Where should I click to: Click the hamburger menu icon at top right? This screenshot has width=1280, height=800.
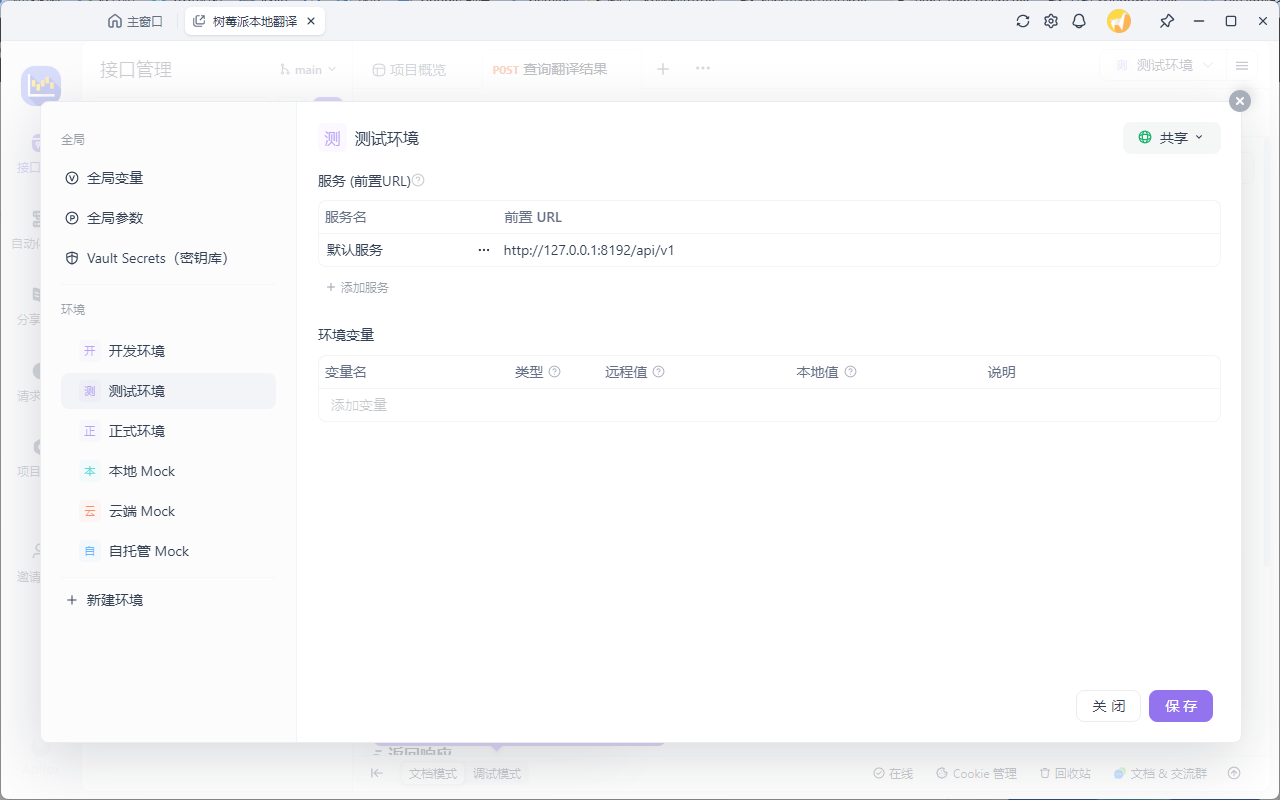coord(1242,65)
